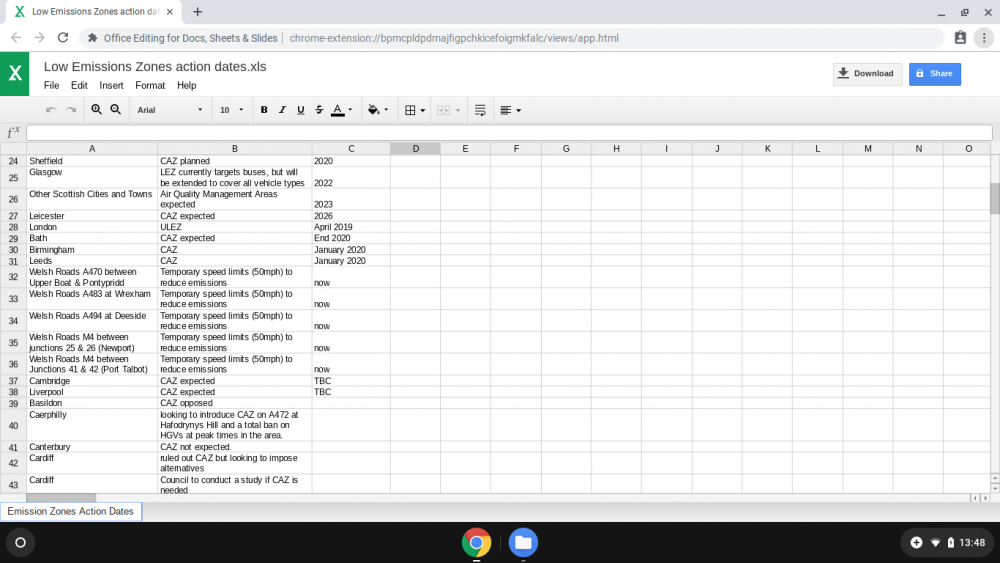Open the Files app from shelf

tap(523, 543)
